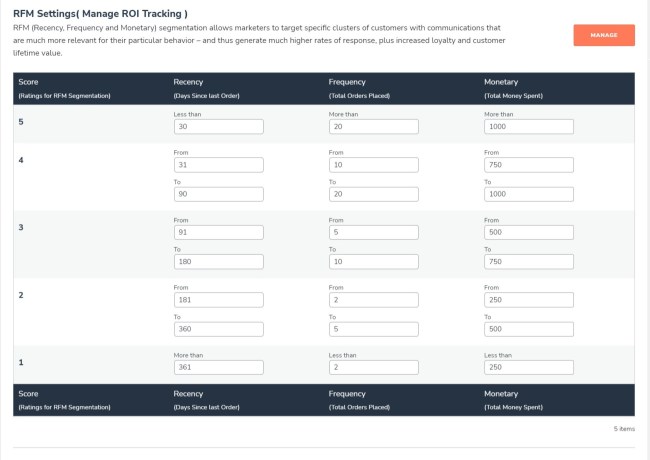Click Recency 'To' field for score 4
The image size is (650, 460).
click(x=218, y=195)
